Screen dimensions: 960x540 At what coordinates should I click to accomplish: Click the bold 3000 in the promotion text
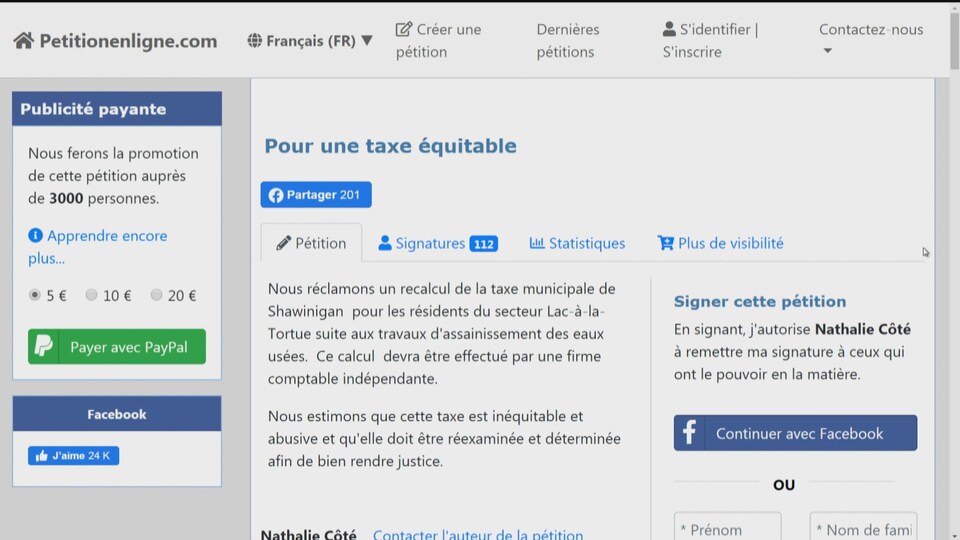[x=66, y=198]
